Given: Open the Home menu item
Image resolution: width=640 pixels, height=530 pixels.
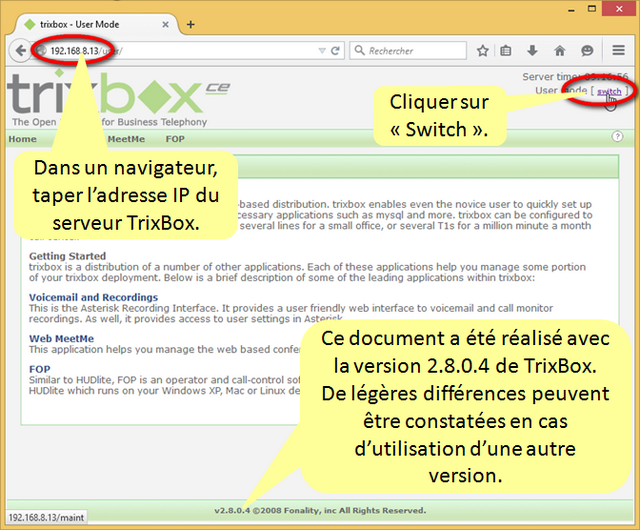Looking at the screenshot, I should pos(22,139).
